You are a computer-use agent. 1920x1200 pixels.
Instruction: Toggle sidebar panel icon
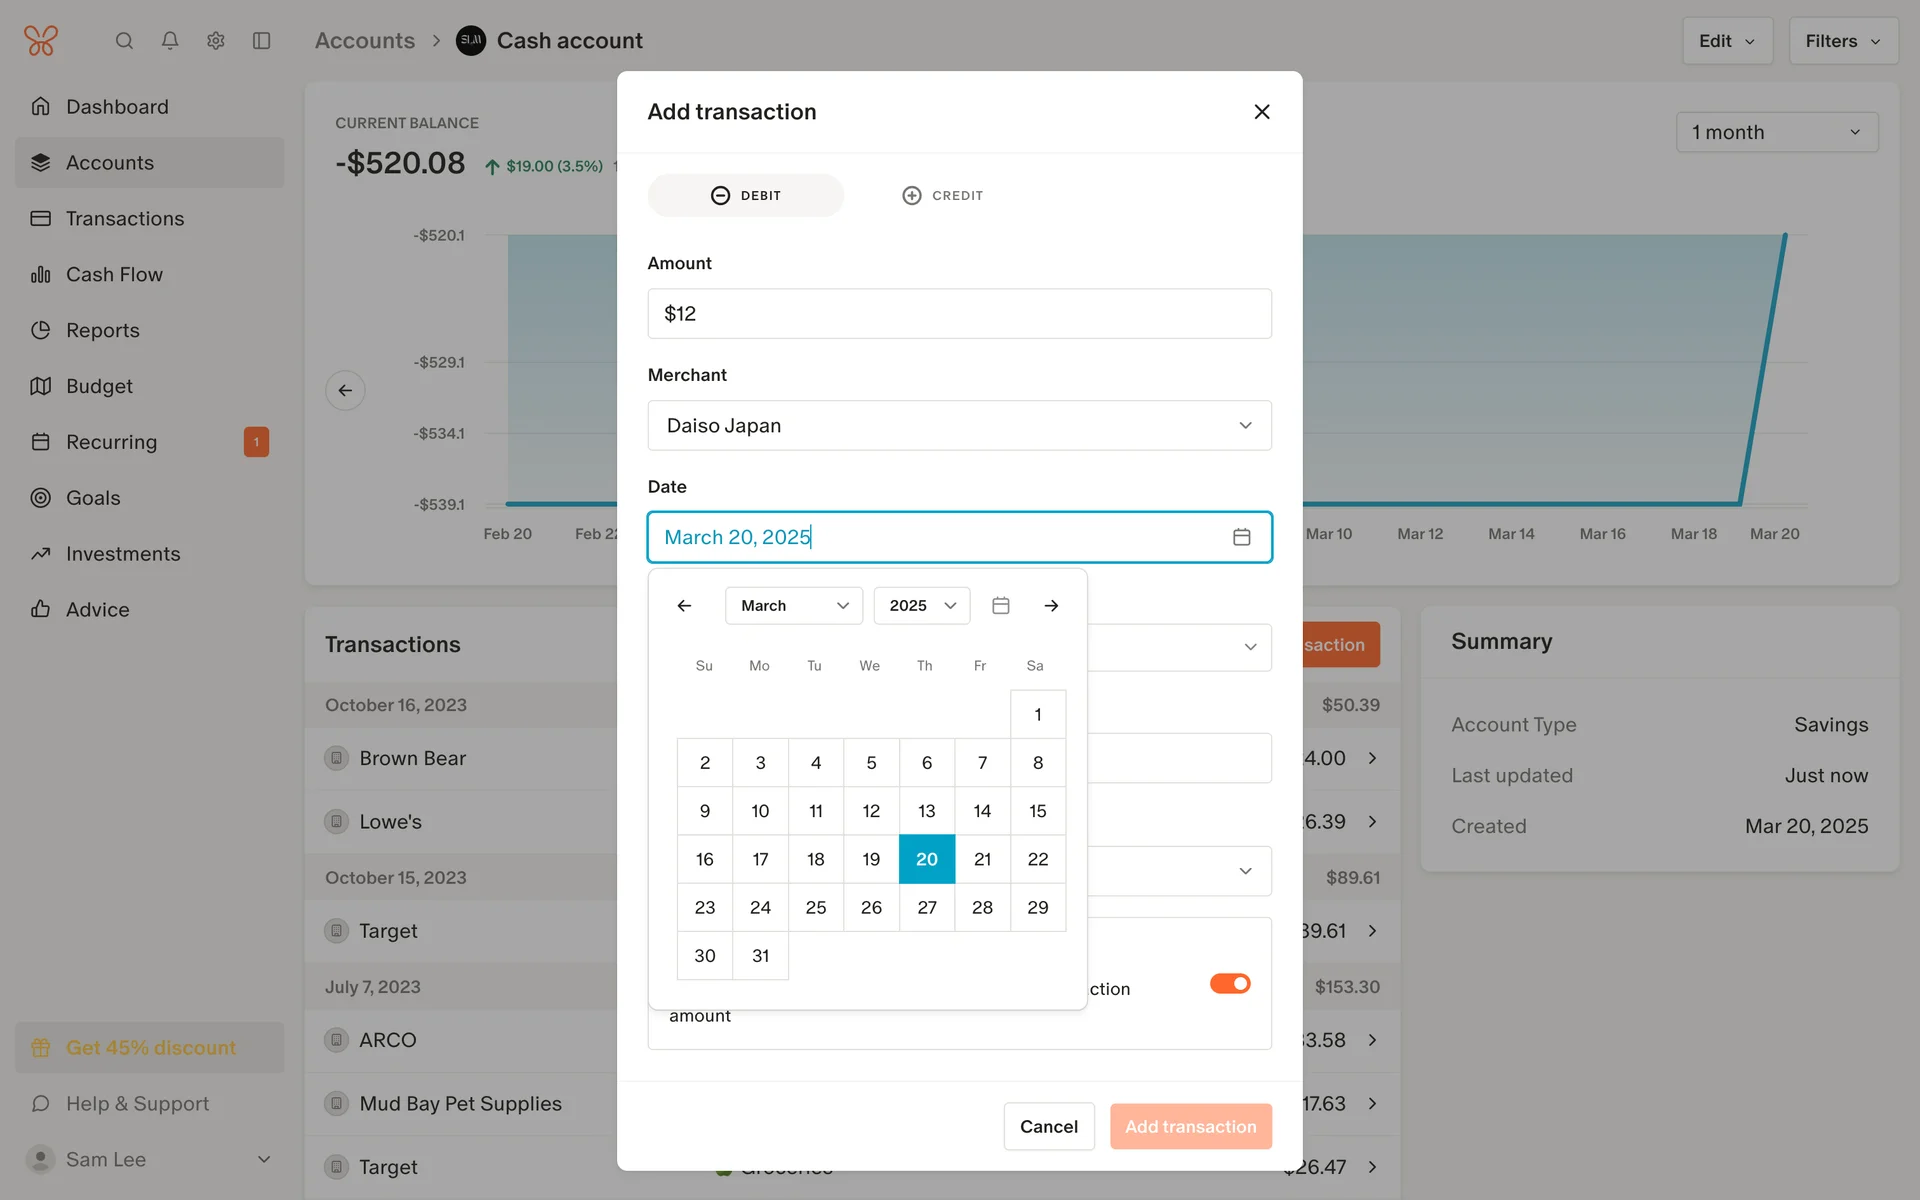261,41
